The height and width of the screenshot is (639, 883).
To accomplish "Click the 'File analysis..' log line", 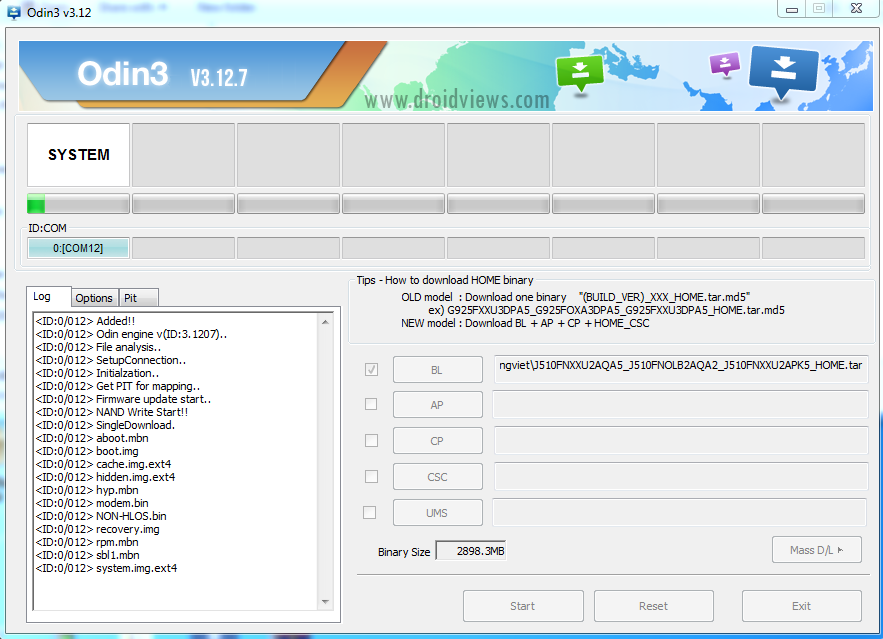I will 98,347.
